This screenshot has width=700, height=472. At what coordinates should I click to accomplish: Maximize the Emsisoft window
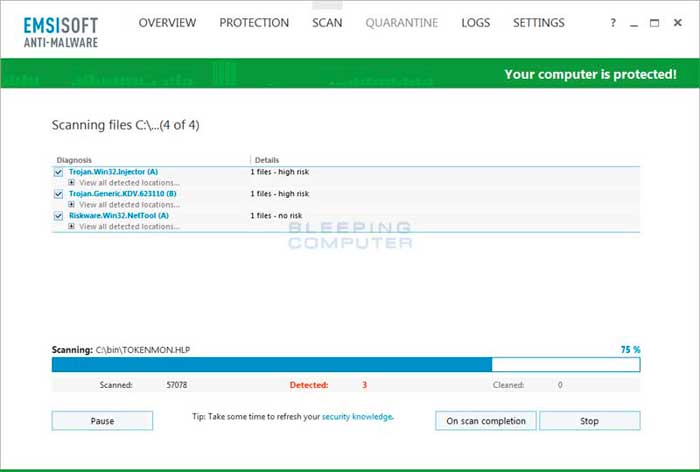[x=654, y=23]
